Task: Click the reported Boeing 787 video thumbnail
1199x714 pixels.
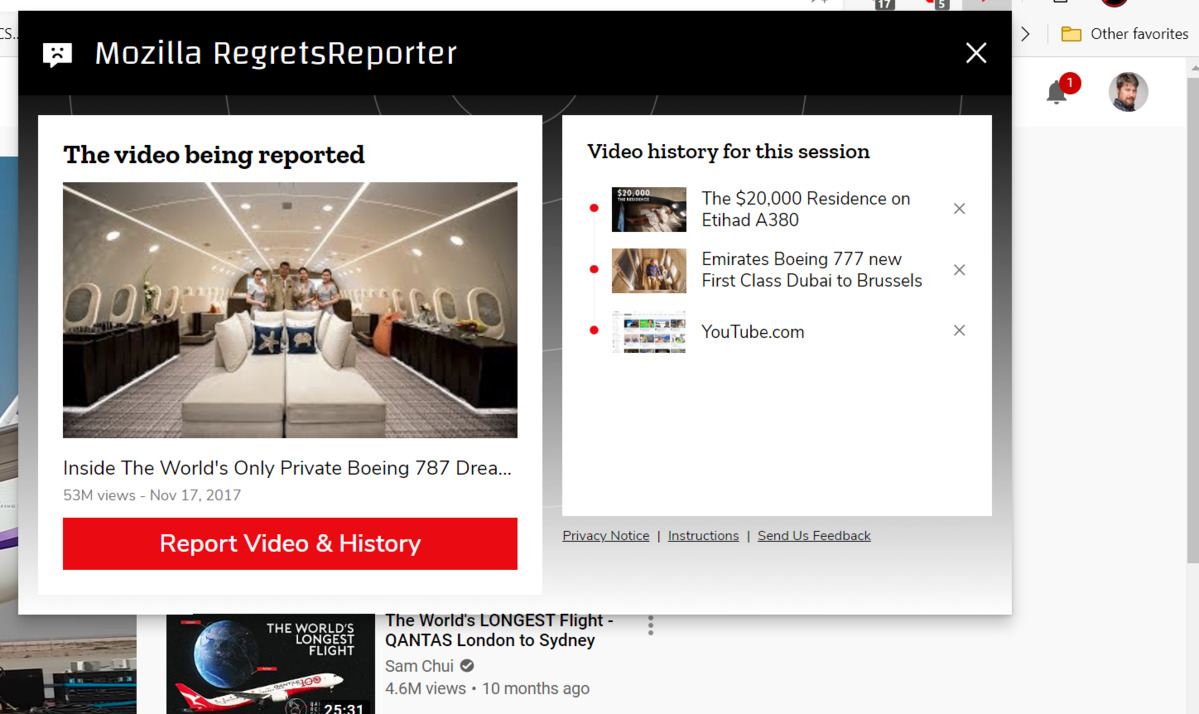Action: pyautogui.click(x=290, y=310)
